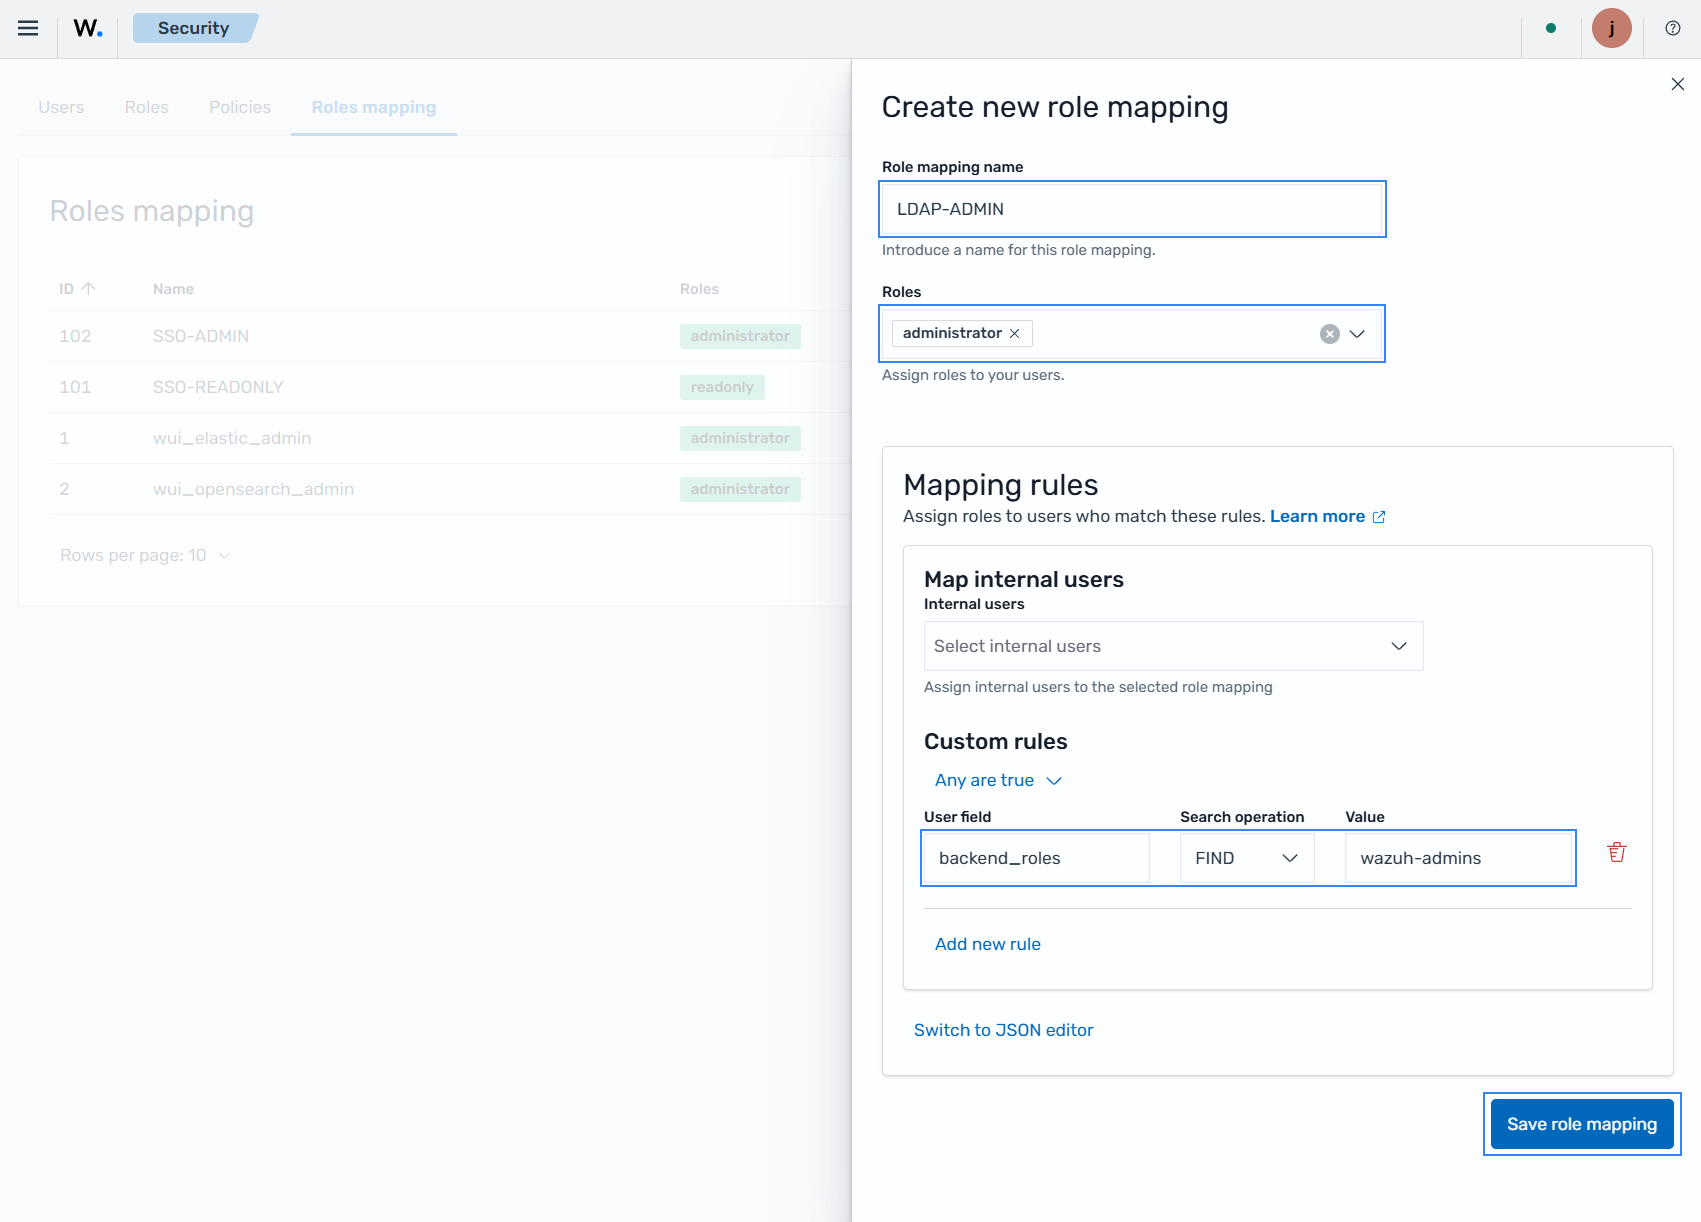Clear all selected roles
The width and height of the screenshot is (1701, 1222).
1329,334
